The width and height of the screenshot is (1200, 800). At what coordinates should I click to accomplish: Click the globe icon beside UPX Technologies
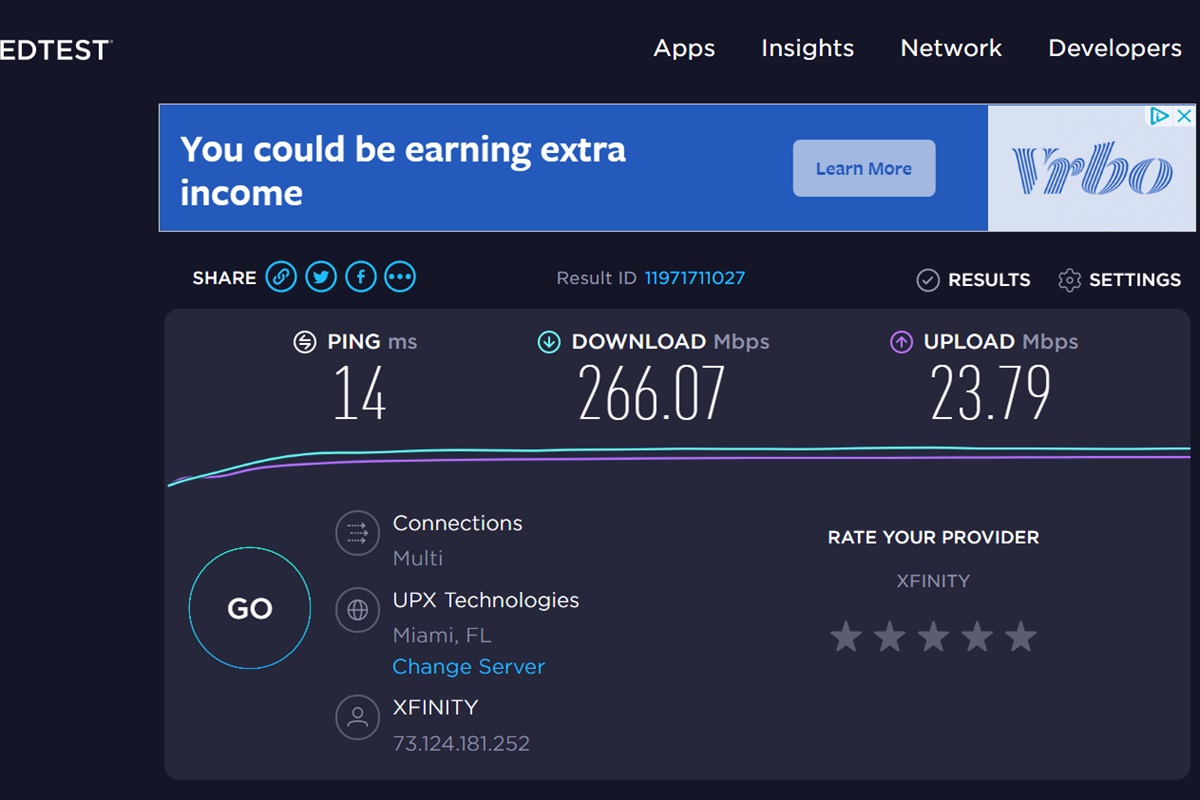coord(358,611)
